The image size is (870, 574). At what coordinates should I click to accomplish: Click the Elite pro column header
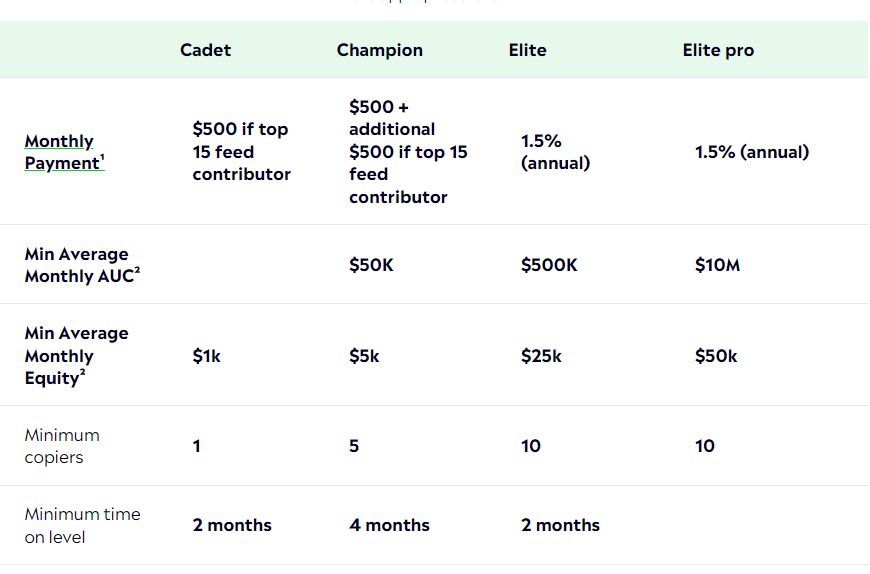coord(718,50)
